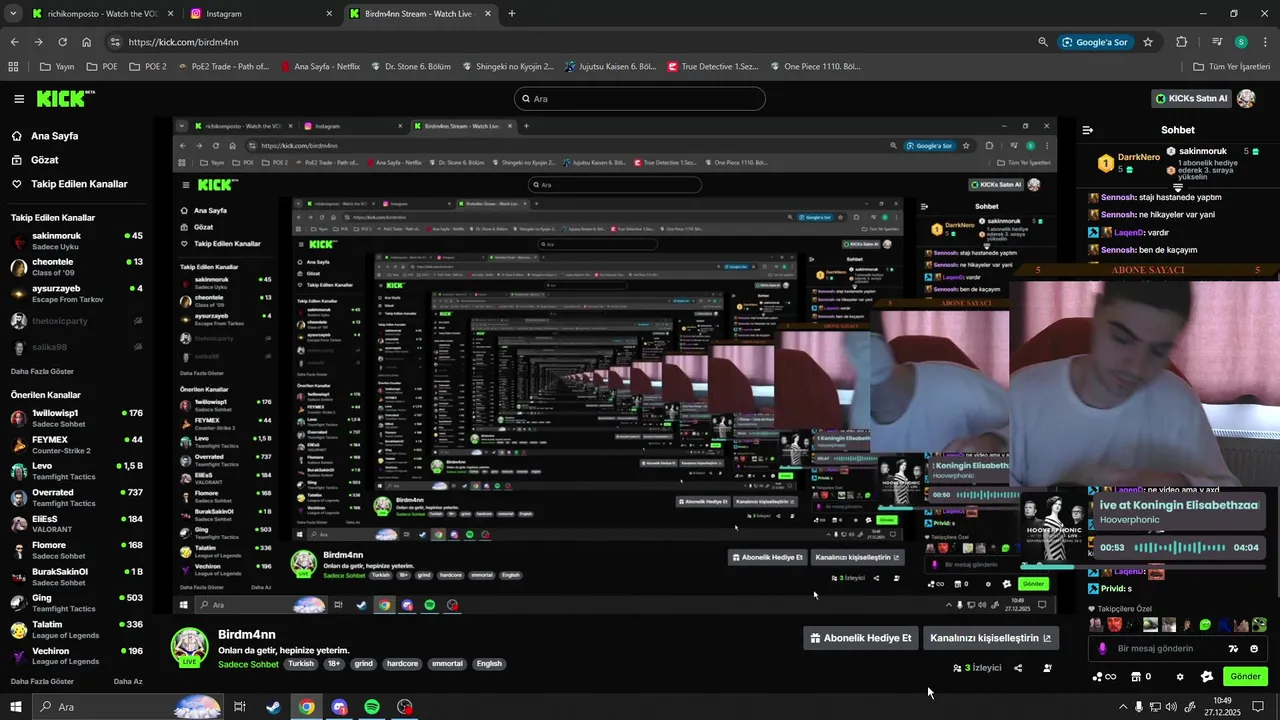Image resolution: width=1280 pixels, height=720 pixels.
Task: Reload the page in Chrome
Action: 62,42
